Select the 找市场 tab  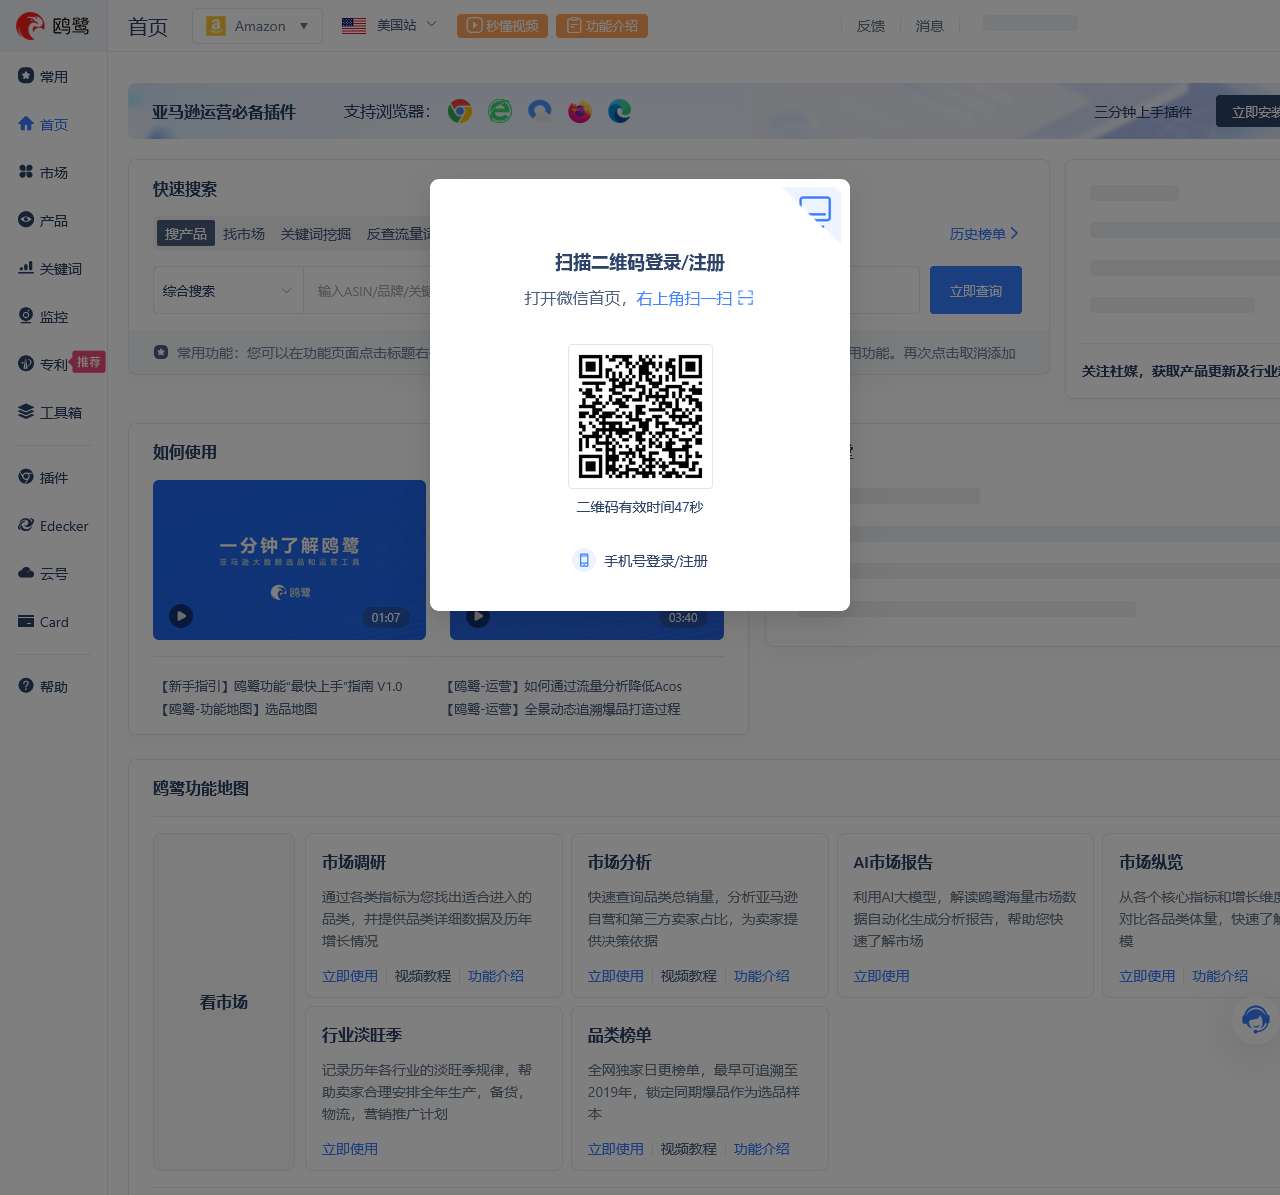244,233
